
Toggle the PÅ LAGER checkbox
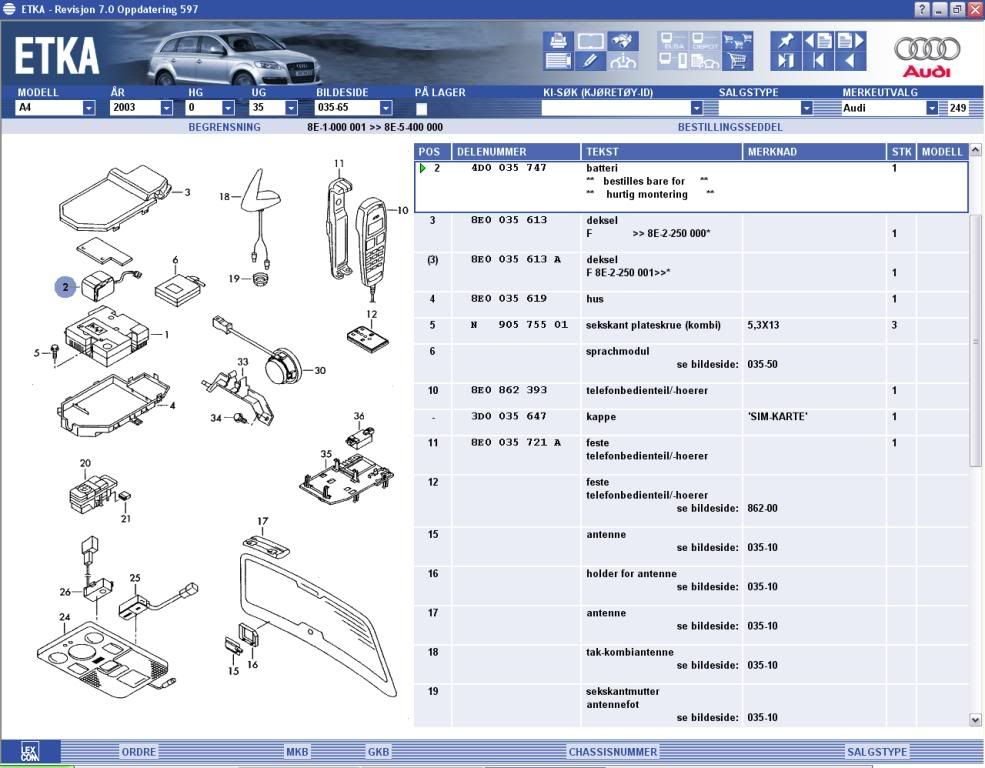tap(421, 108)
